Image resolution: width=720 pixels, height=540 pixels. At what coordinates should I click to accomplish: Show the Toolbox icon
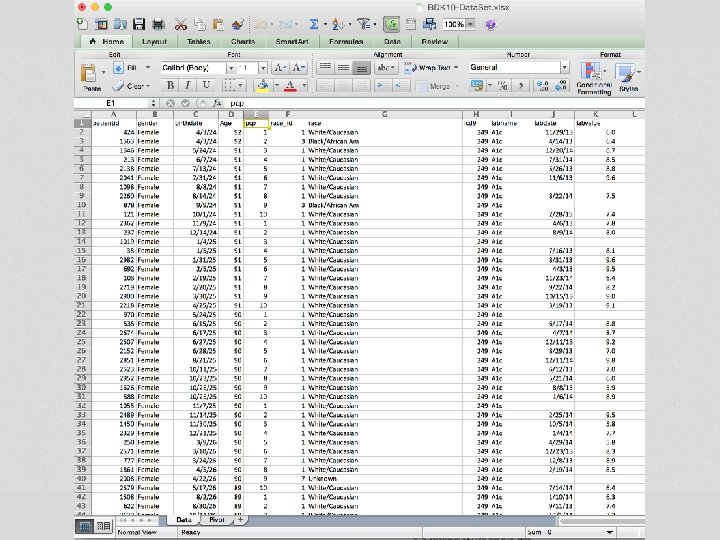click(x=411, y=24)
